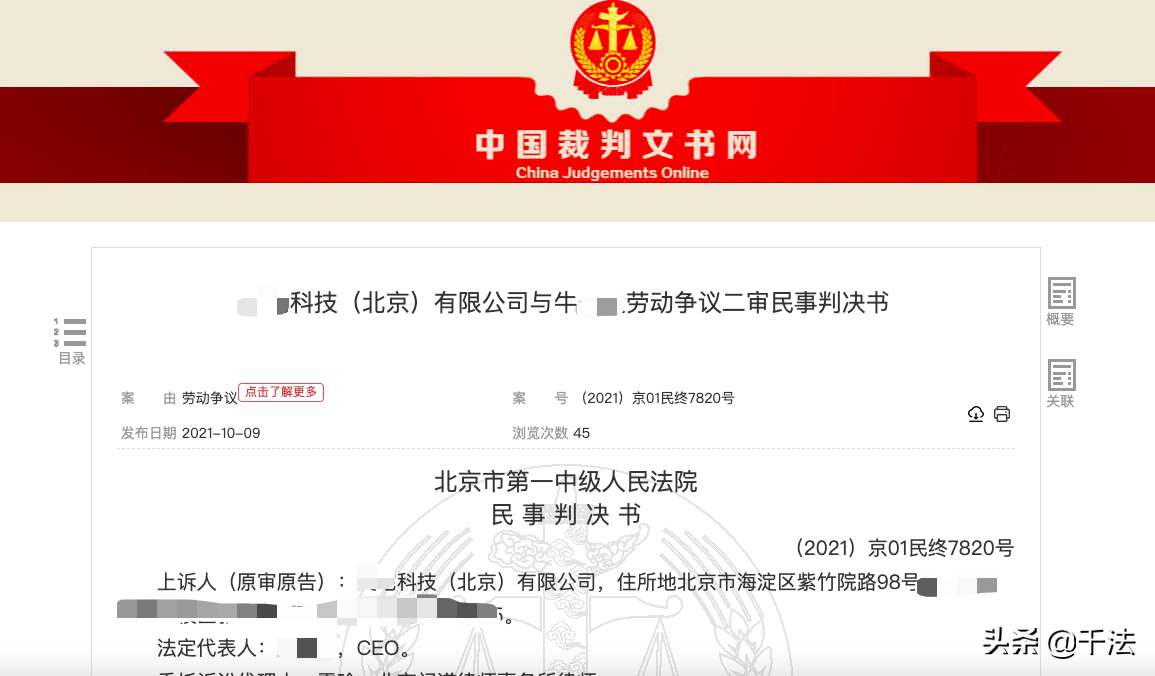
Task: Click the 法定代表人 line
Action: (x=283, y=648)
